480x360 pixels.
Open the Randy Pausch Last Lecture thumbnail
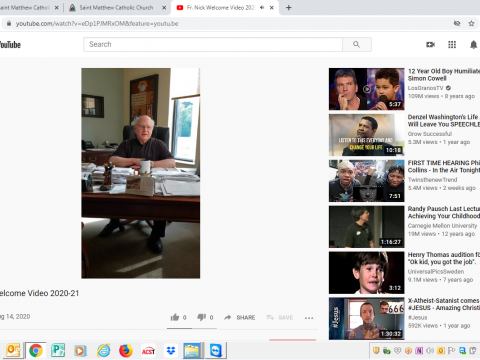click(366, 227)
